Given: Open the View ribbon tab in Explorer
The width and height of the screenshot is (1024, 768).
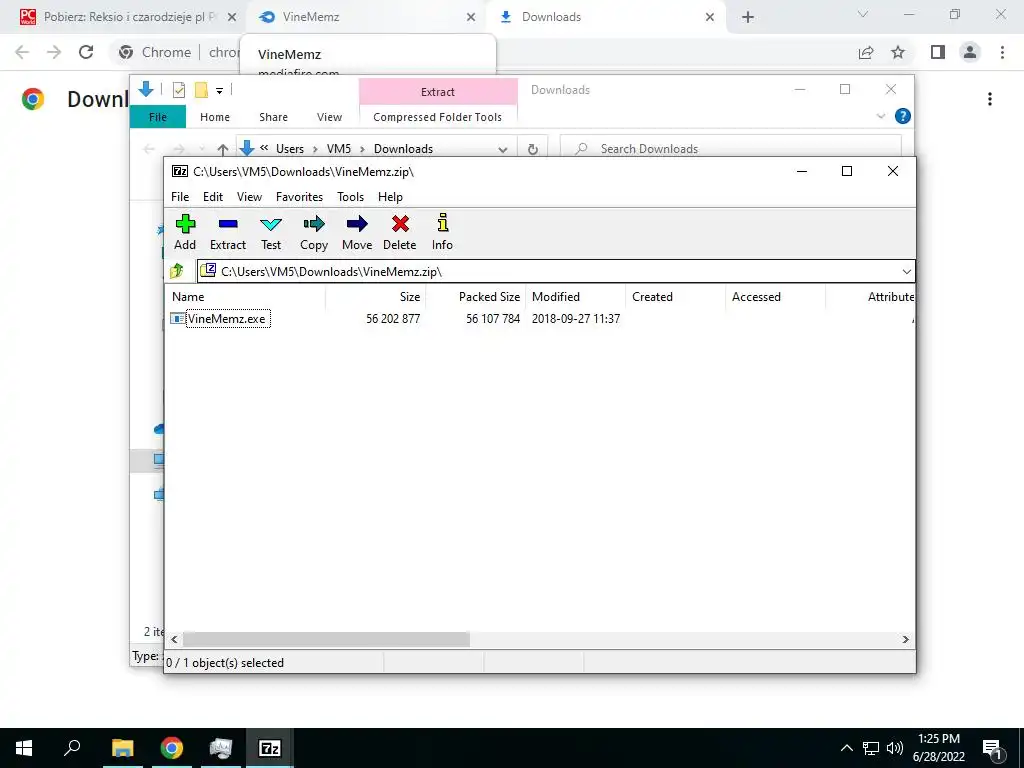Looking at the screenshot, I should [329, 117].
